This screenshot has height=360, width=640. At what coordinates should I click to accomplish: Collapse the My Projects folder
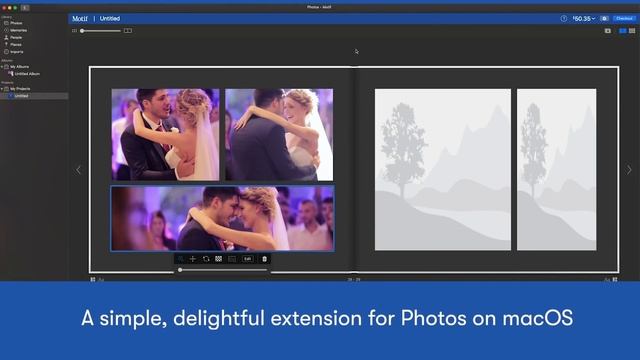pyautogui.click(x=2, y=89)
